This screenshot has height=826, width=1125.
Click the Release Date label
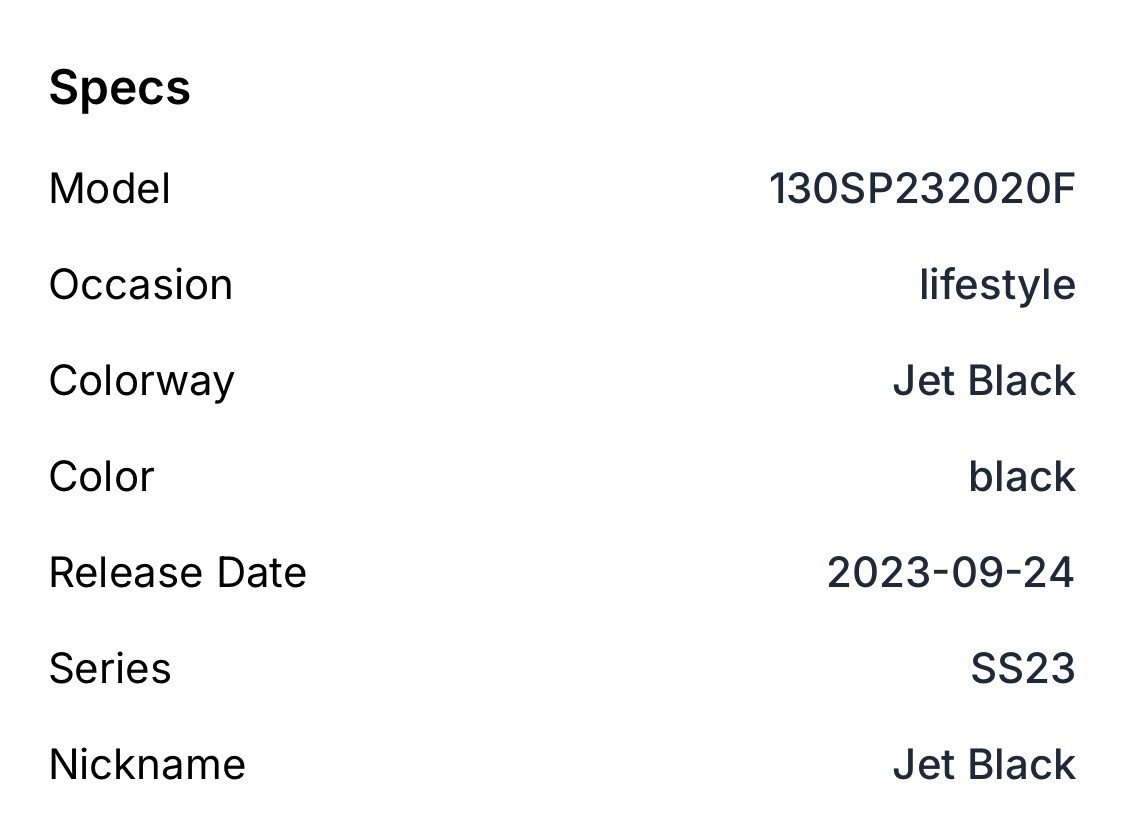point(178,573)
